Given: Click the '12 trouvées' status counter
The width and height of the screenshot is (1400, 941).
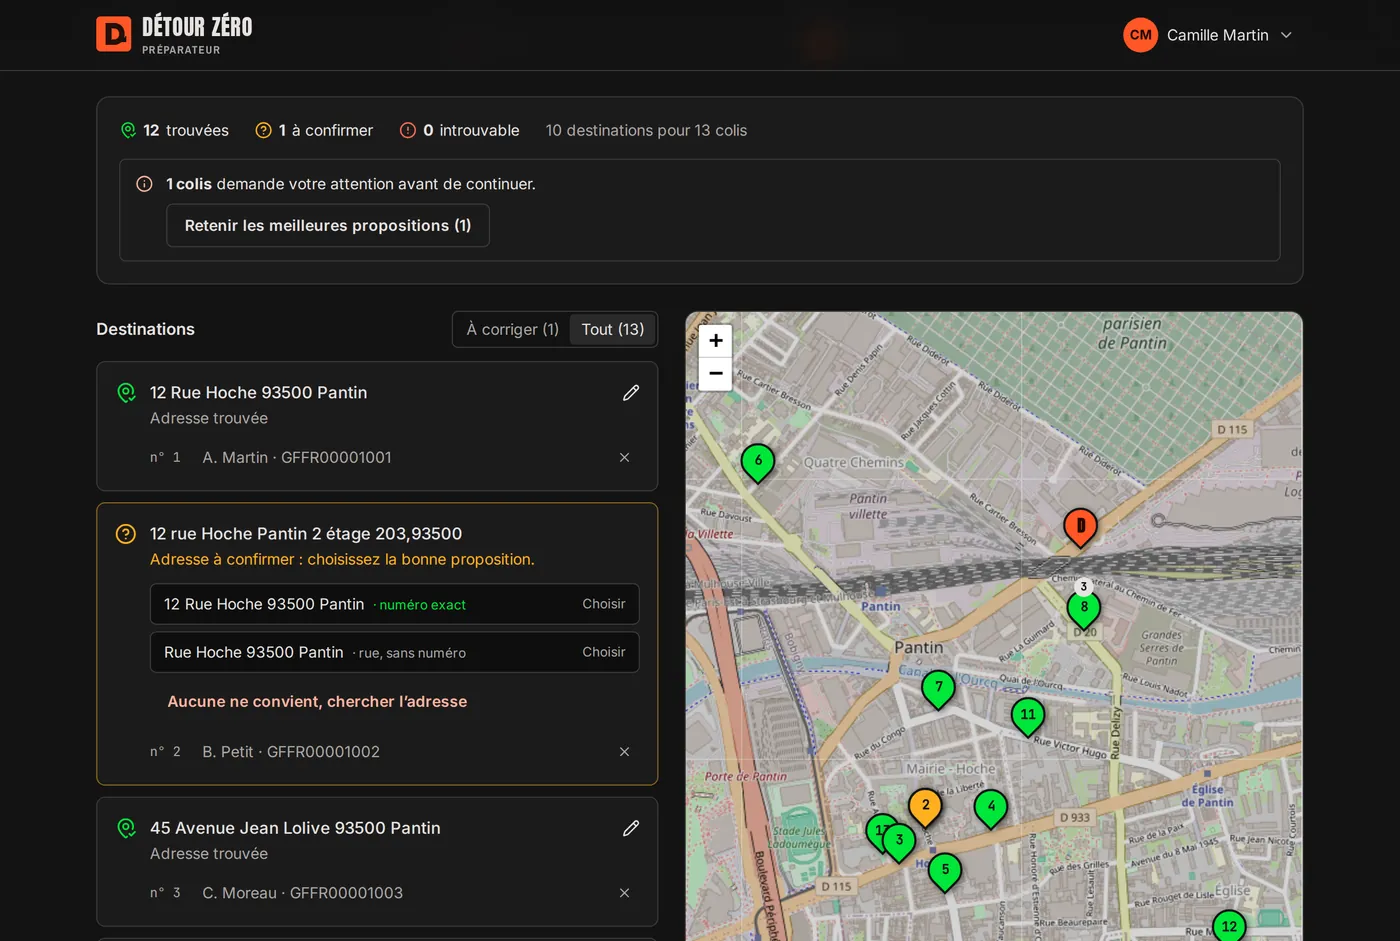Looking at the screenshot, I should pyautogui.click(x=174, y=130).
